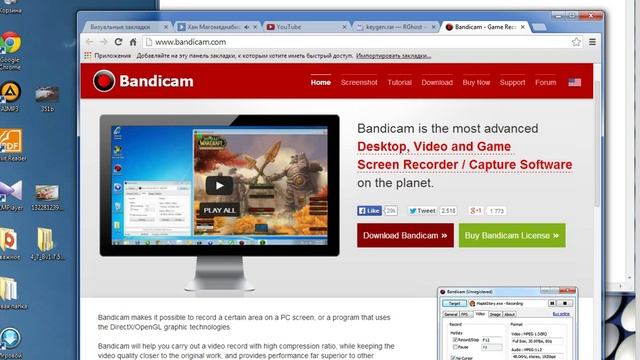Click Chrome's forward arrow button

104,42
